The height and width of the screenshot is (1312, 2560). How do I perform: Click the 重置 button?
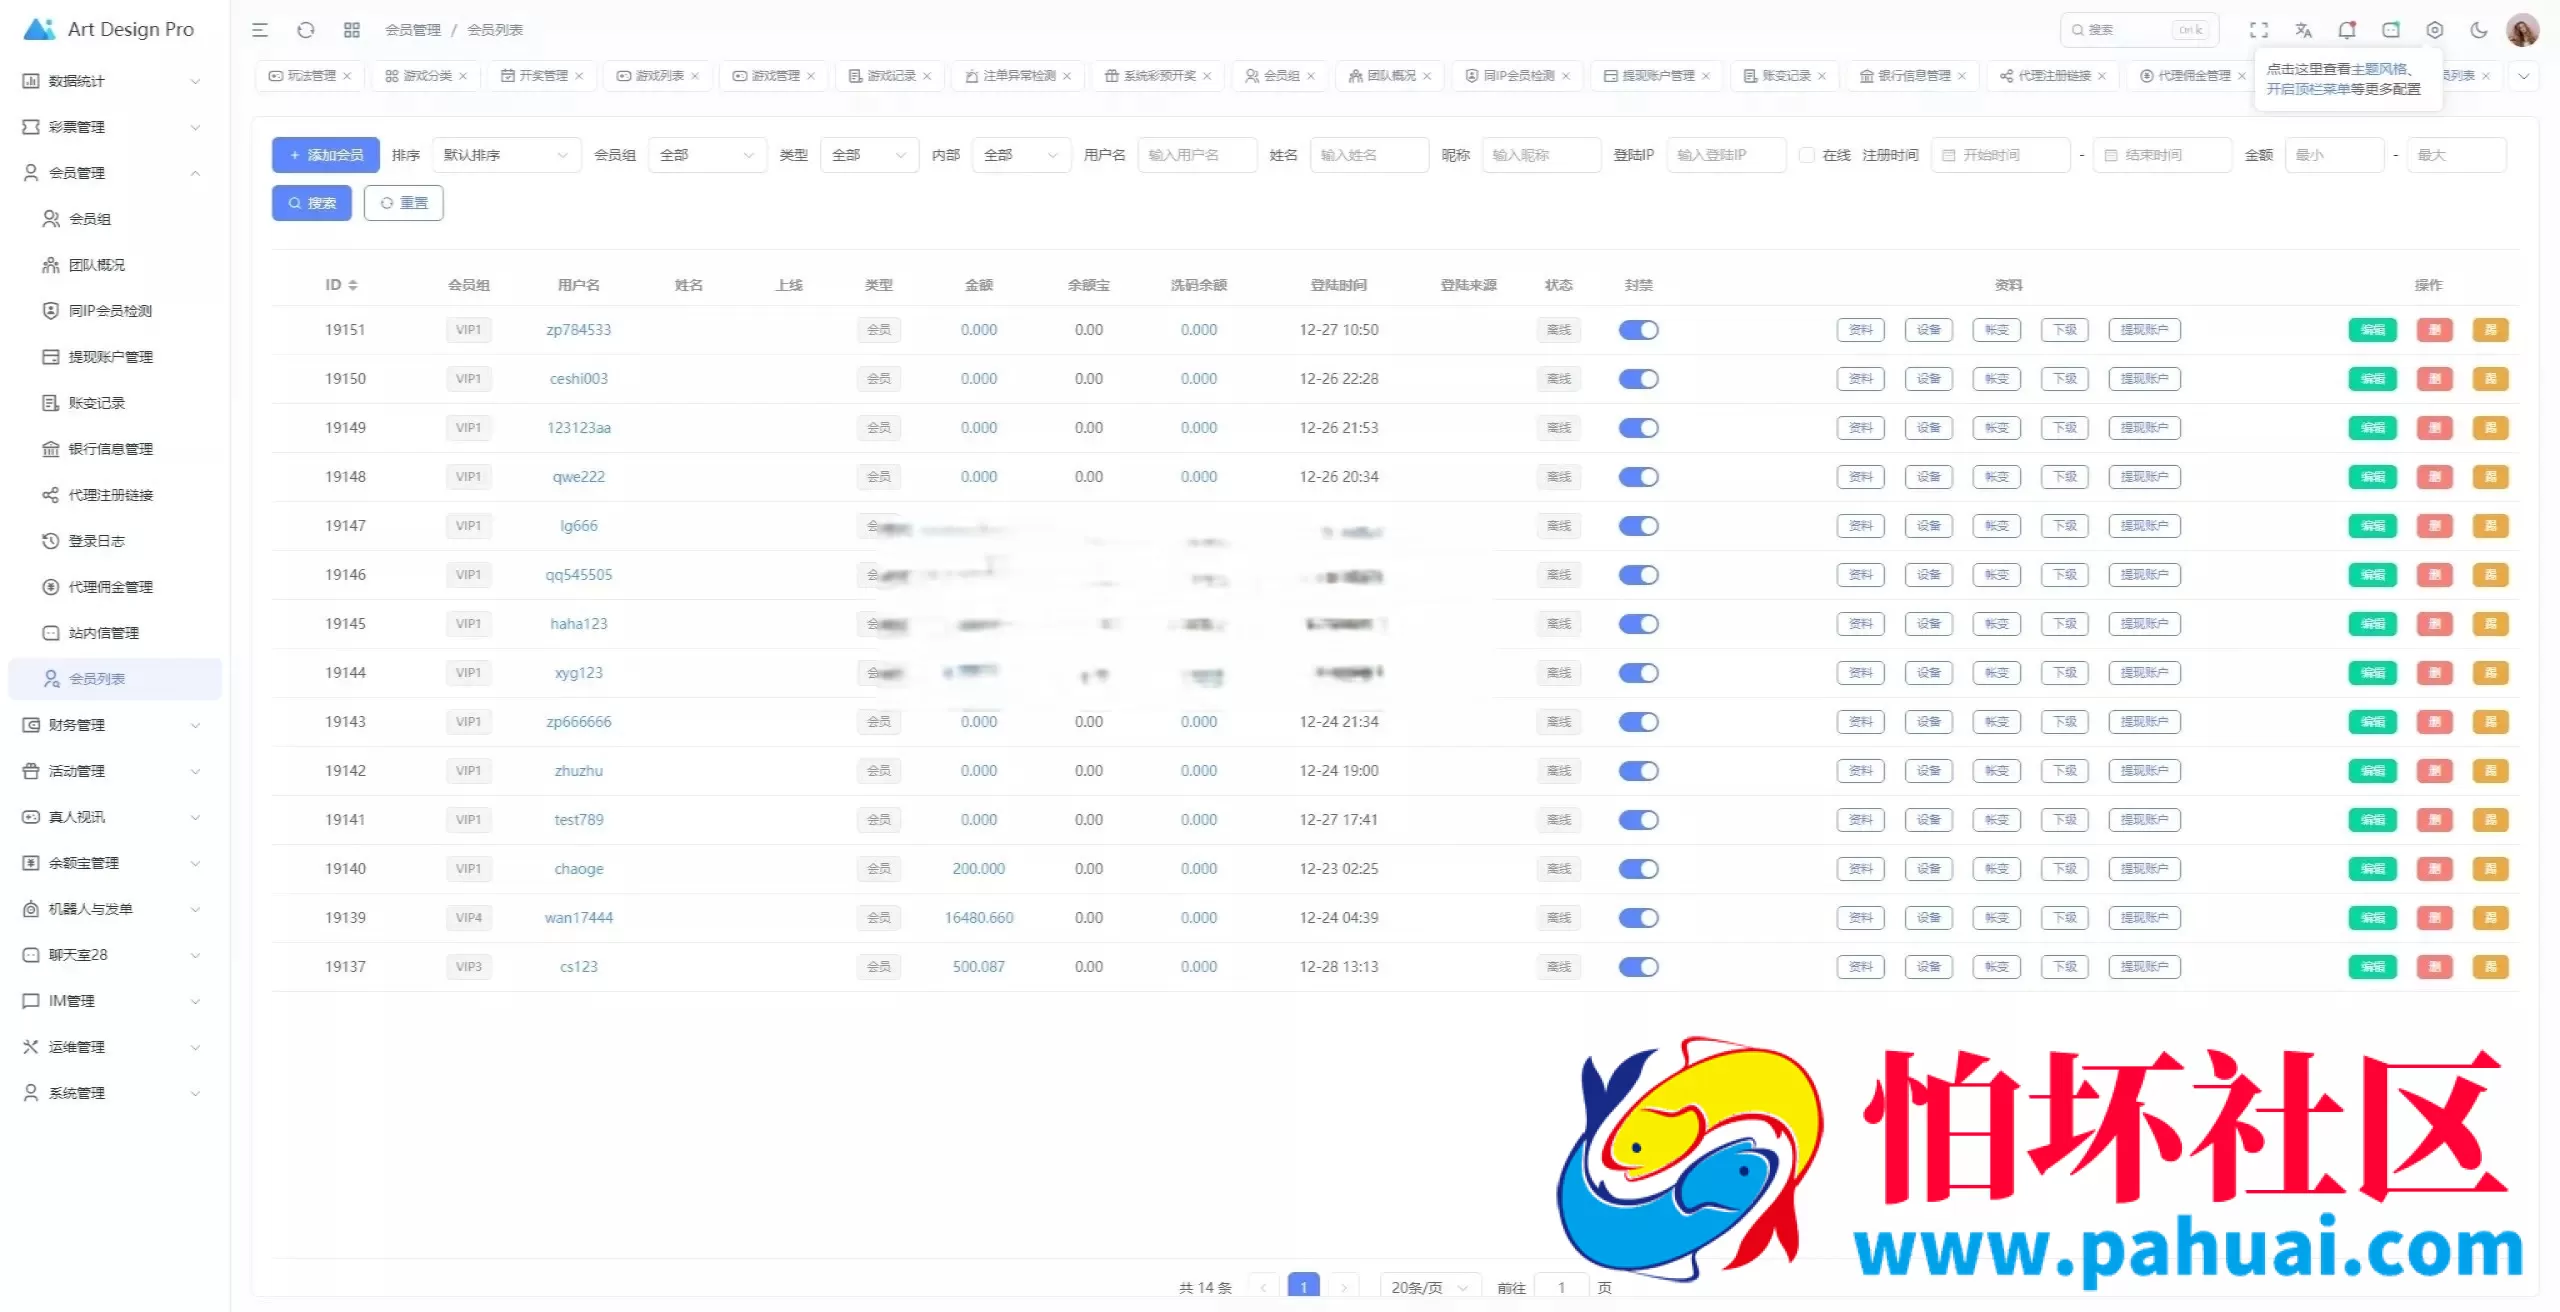pos(404,203)
